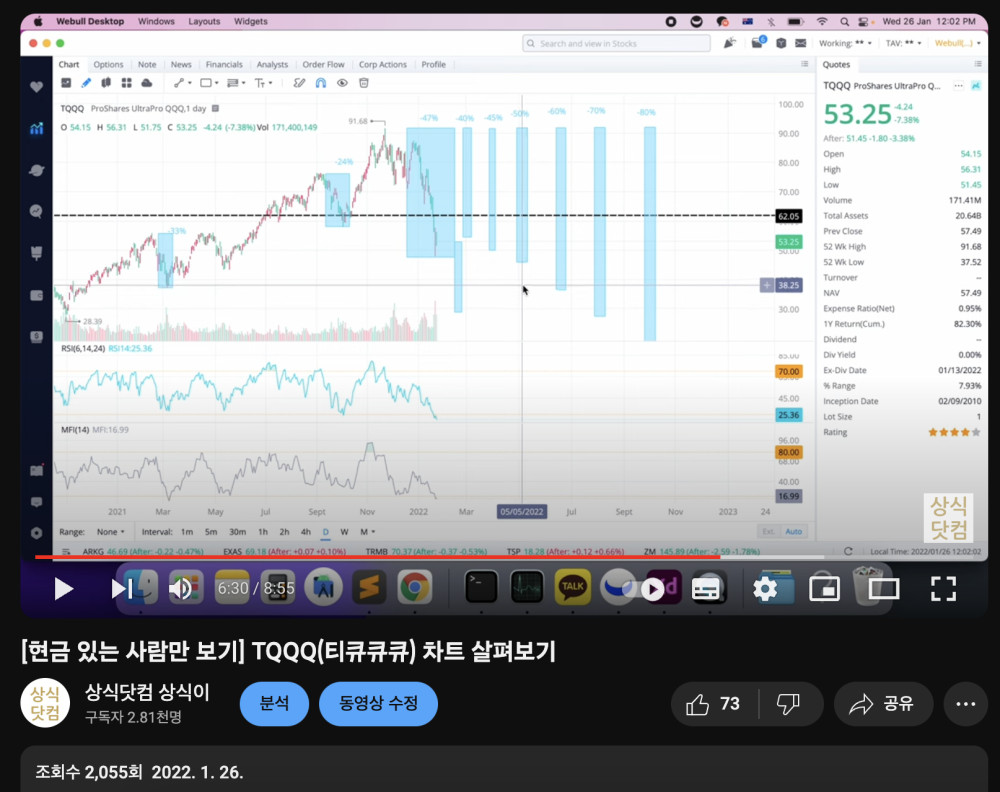Click the cloud save icon in chart toolbar
Screen dimensions: 1000x792
pyautogui.click(x=148, y=84)
